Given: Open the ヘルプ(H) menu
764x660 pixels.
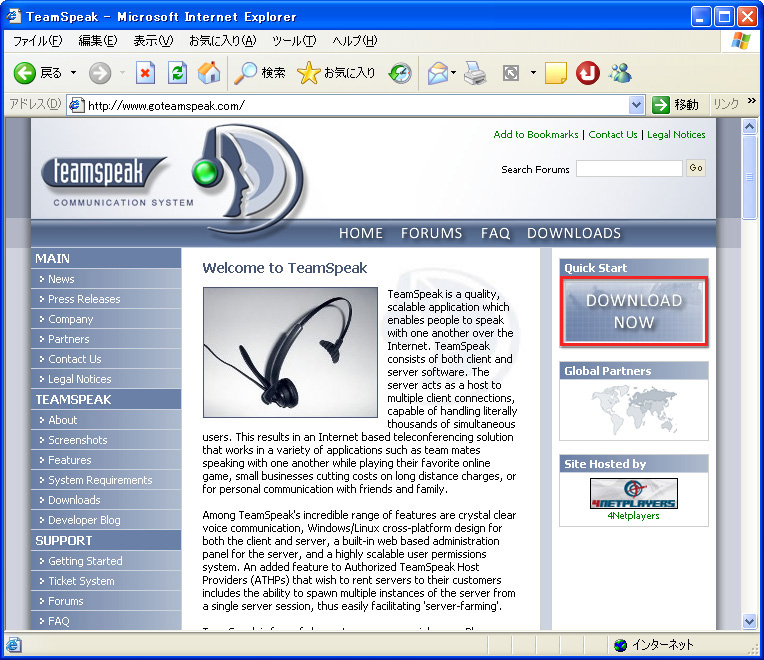Looking at the screenshot, I should [x=355, y=41].
